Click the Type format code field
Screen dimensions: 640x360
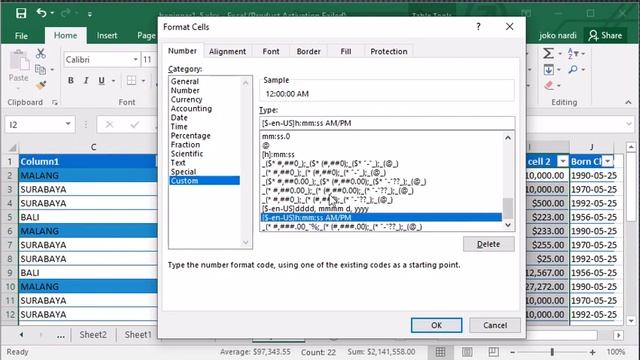click(x=387, y=123)
